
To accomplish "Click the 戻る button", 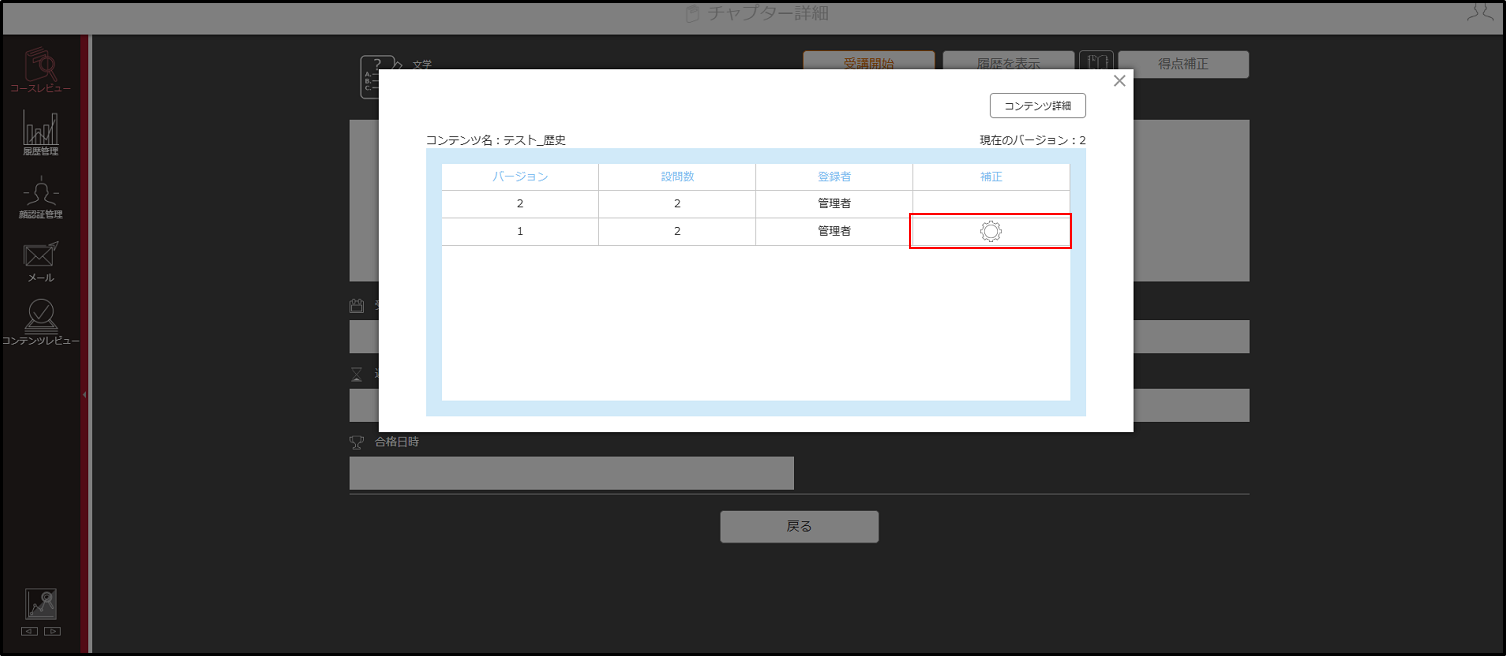I will pos(799,527).
